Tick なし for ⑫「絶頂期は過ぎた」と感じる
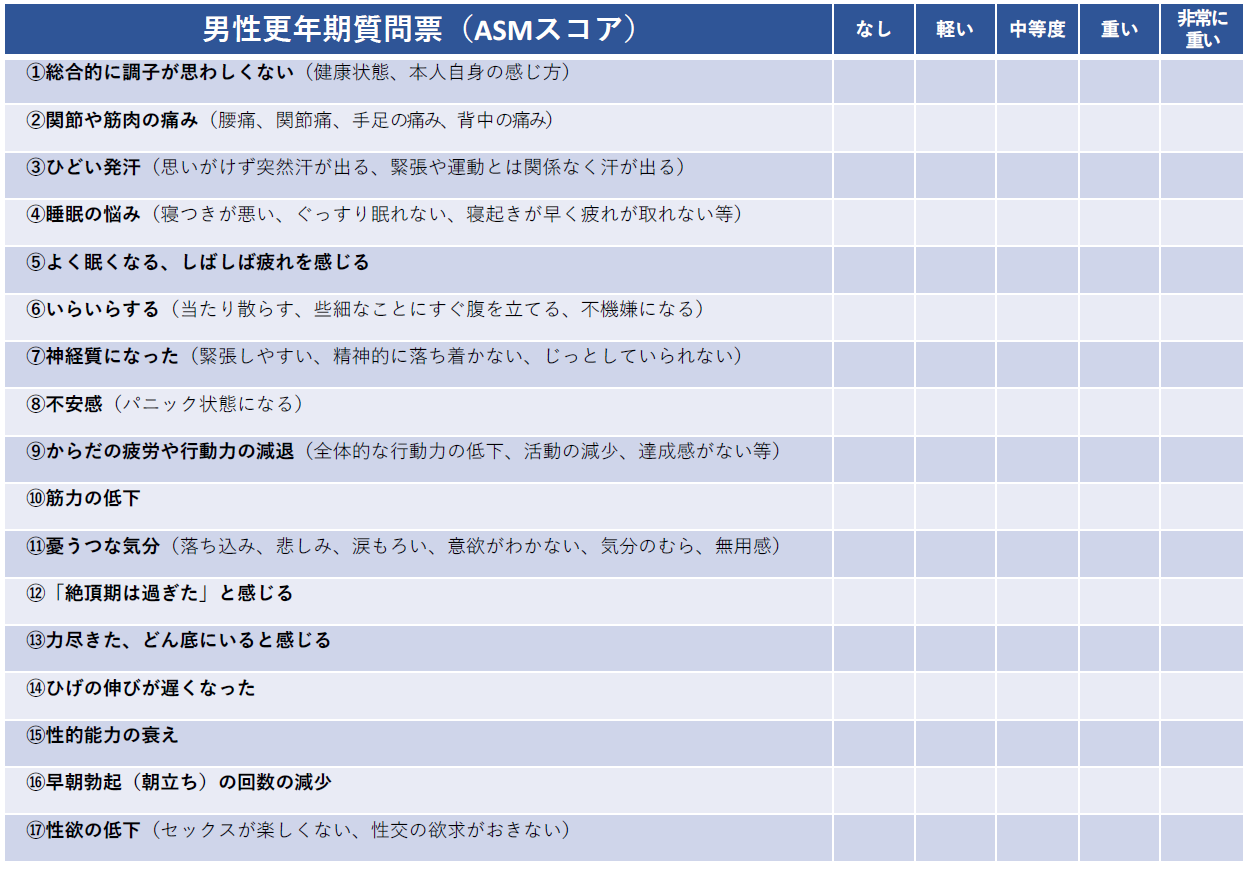This screenshot has width=1252, height=869. tap(873, 601)
